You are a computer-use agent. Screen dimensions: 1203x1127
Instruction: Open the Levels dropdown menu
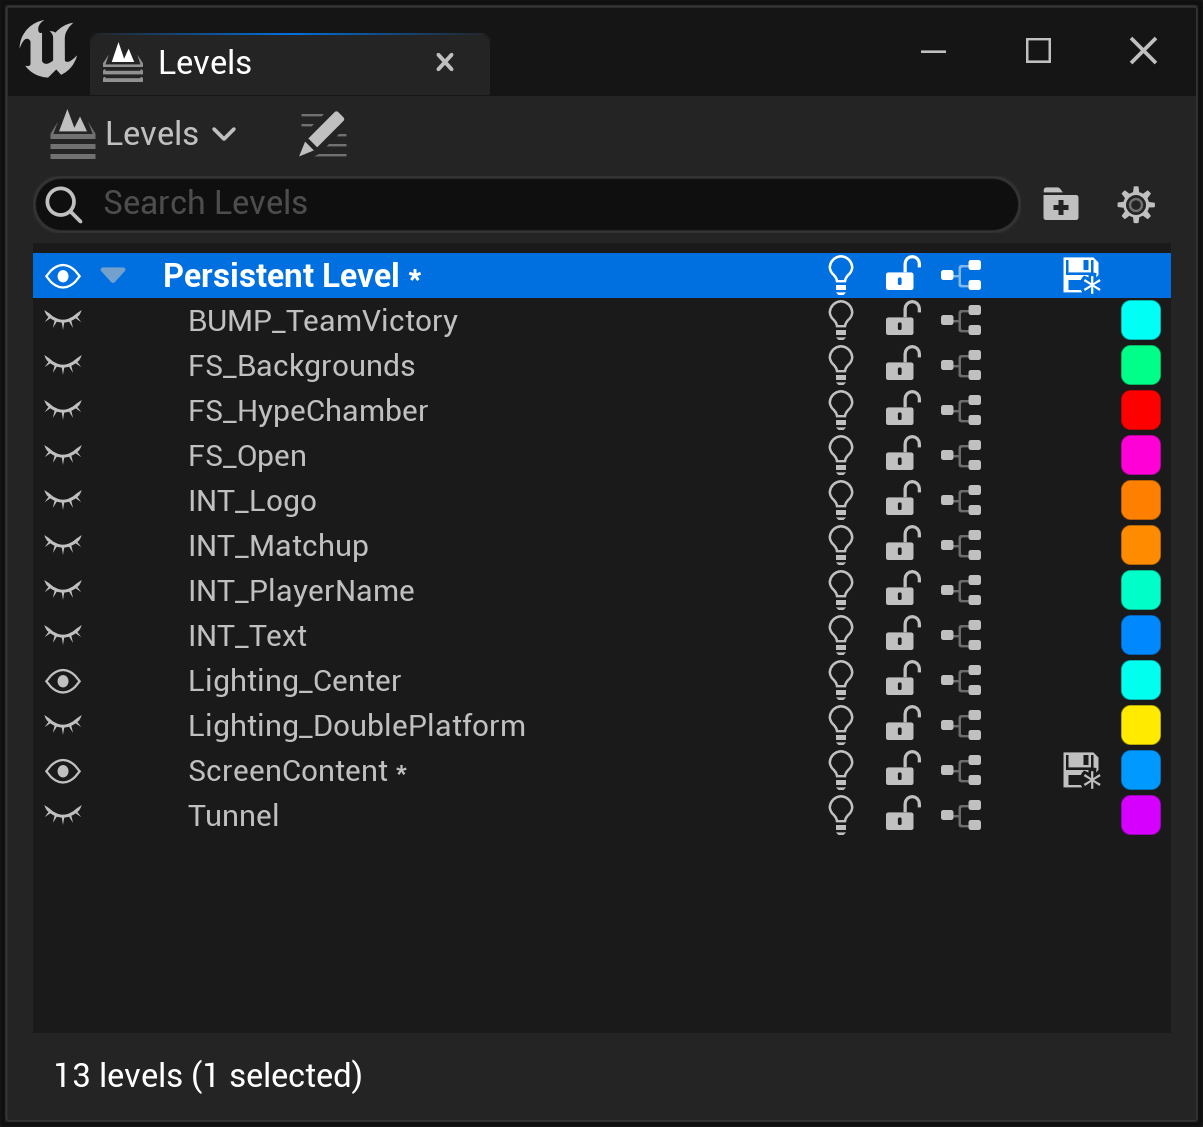coord(145,134)
